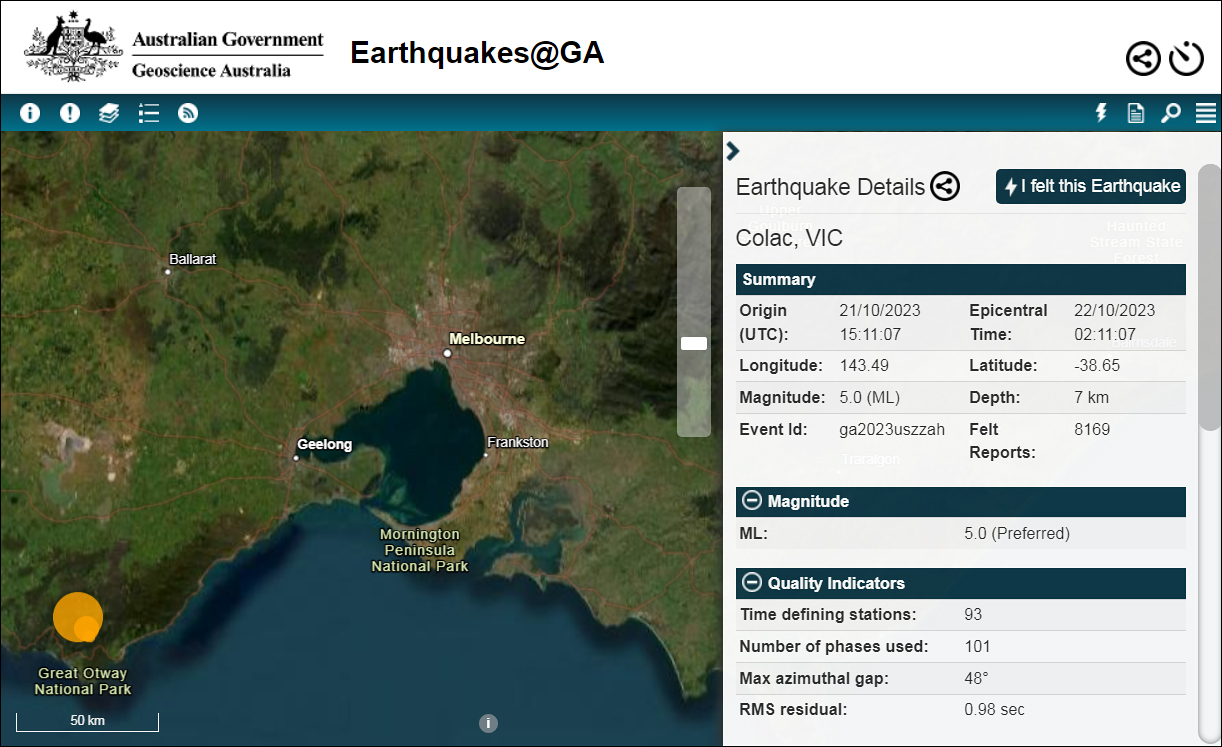Open the hamburger menu icon
The width and height of the screenshot is (1222, 747).
[x=1205, y=113]
